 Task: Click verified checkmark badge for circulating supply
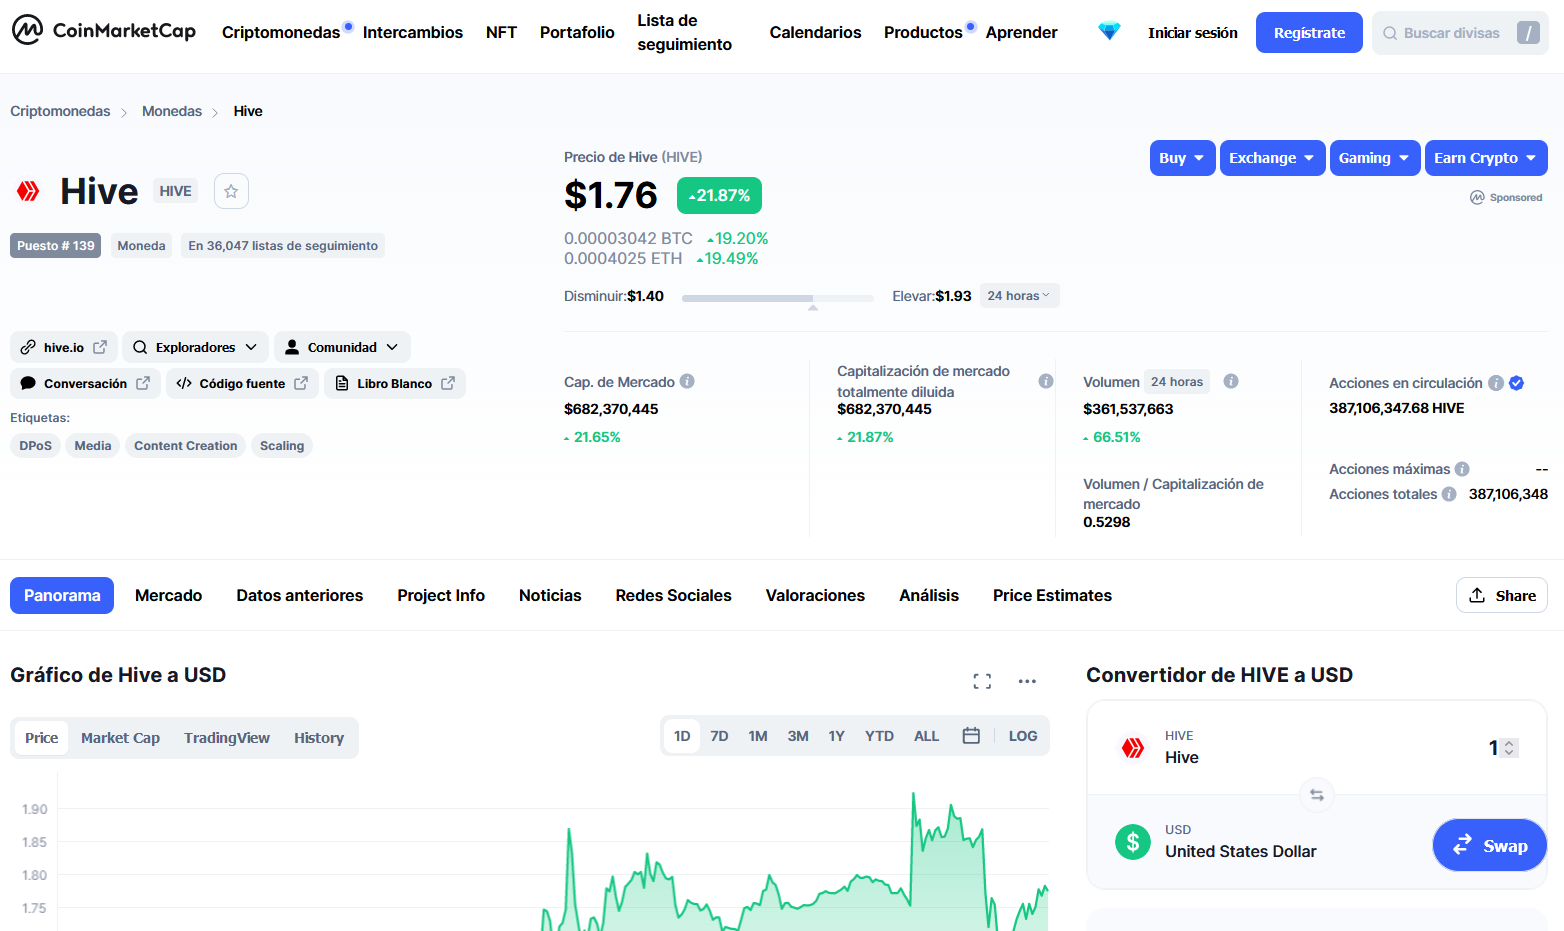1516,383
